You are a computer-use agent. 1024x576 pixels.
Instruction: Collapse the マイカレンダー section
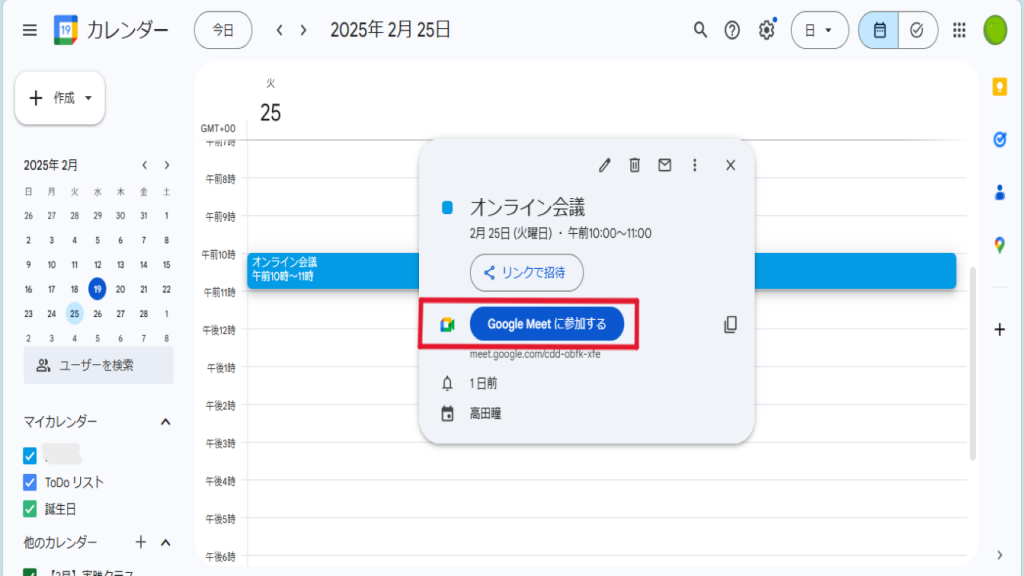[165, 422]
